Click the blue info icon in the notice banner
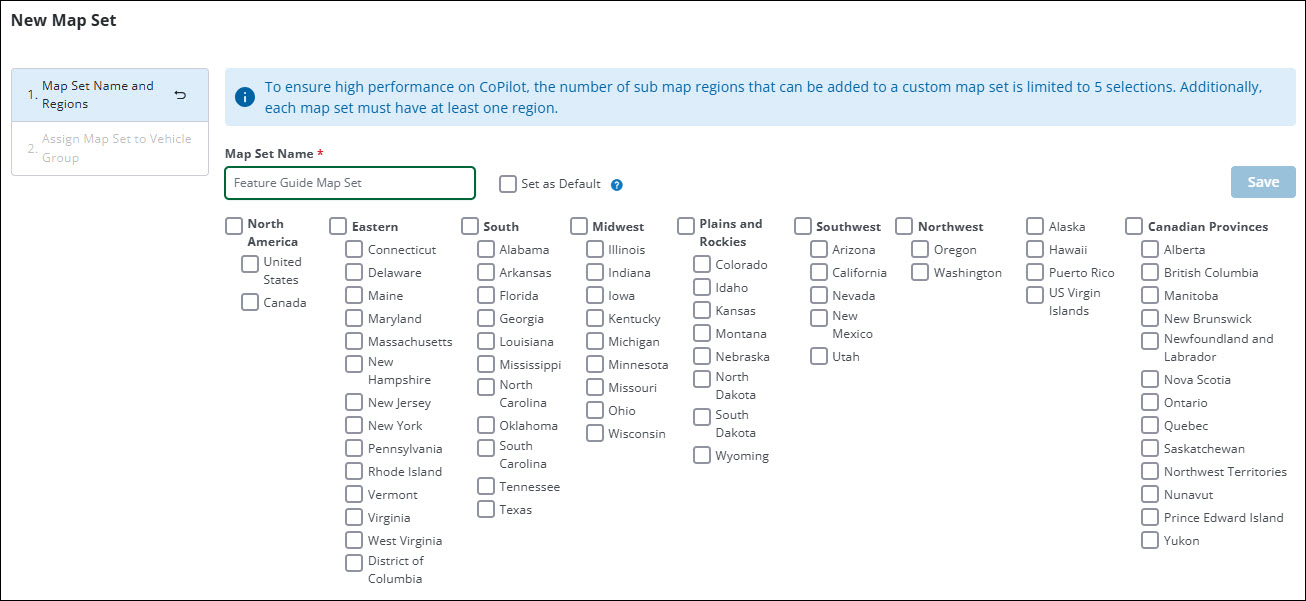This screenshot has height=601, width=1306. coord(243,96)
